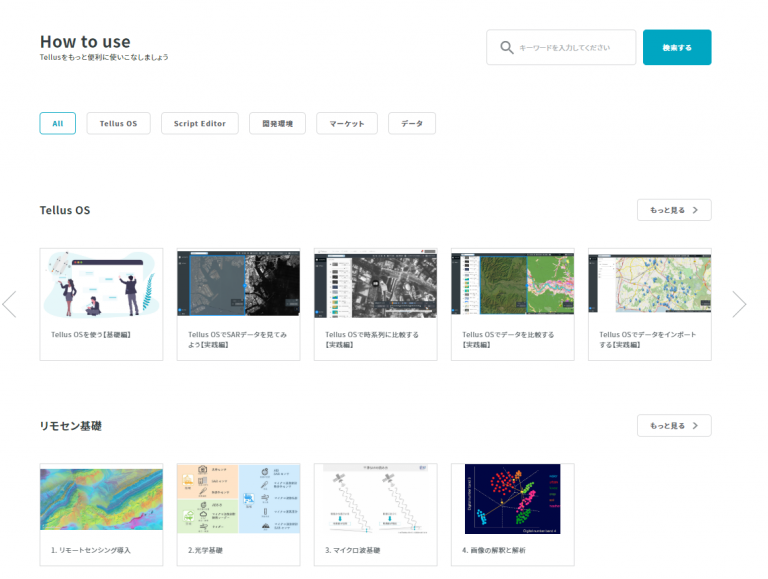Click the Tellus OSでデータを比較する title
The height and width of the screenshot is (579, 768).
point(508,339)
